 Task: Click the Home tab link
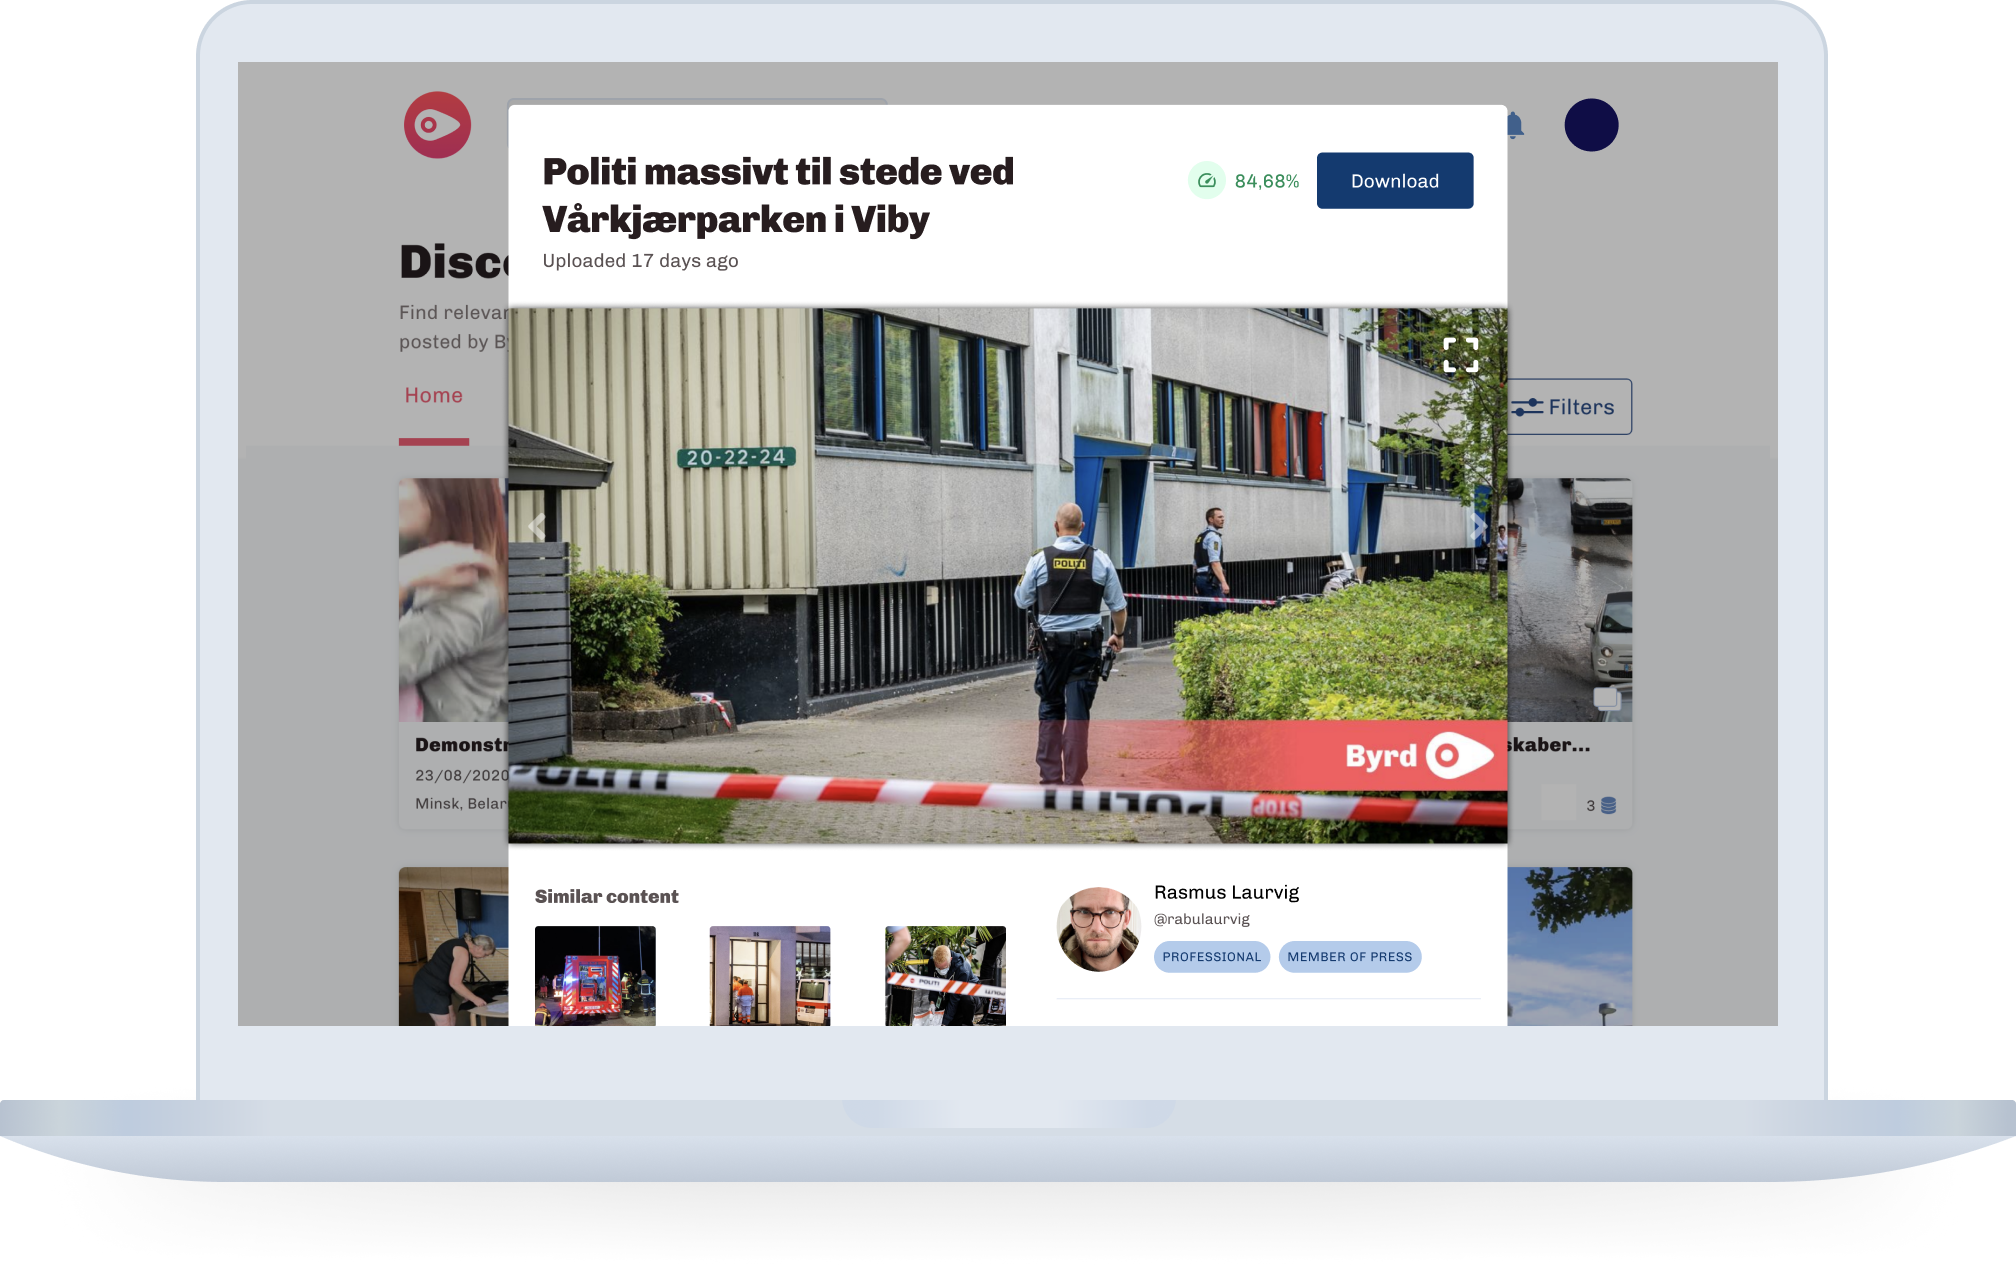(x=432, y=392)
